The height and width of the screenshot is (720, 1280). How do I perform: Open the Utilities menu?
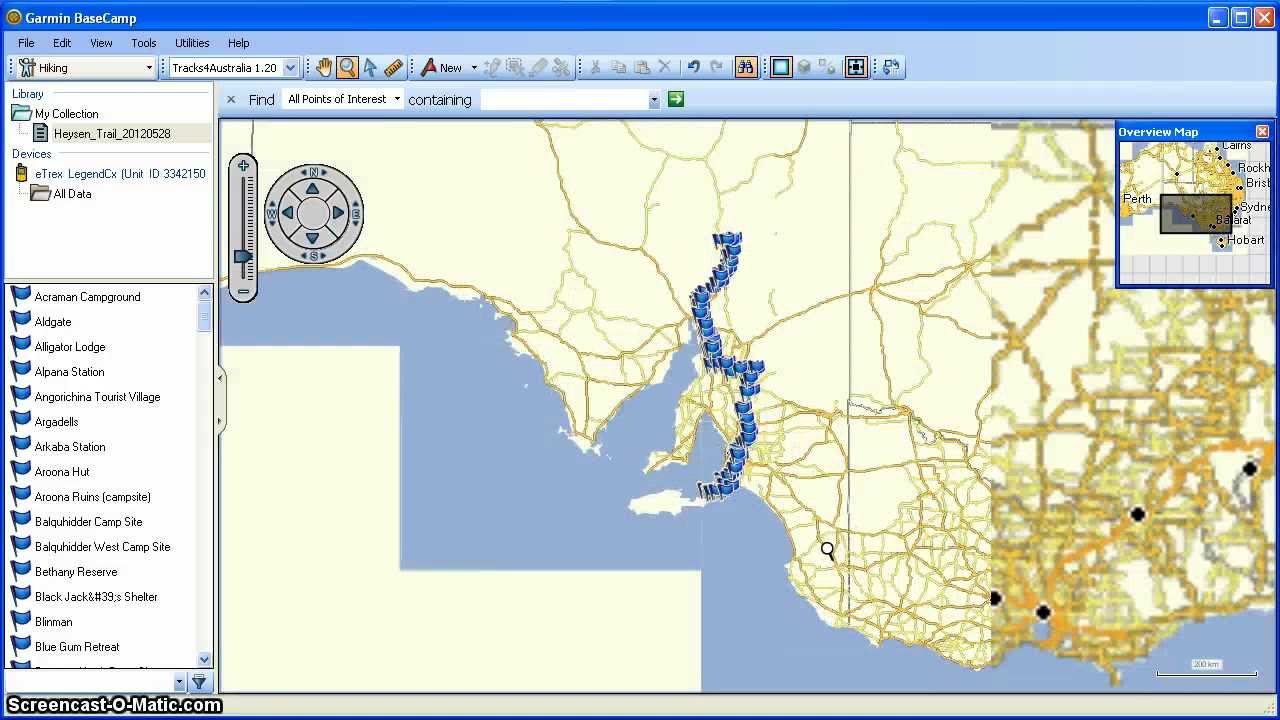point(192,43)
